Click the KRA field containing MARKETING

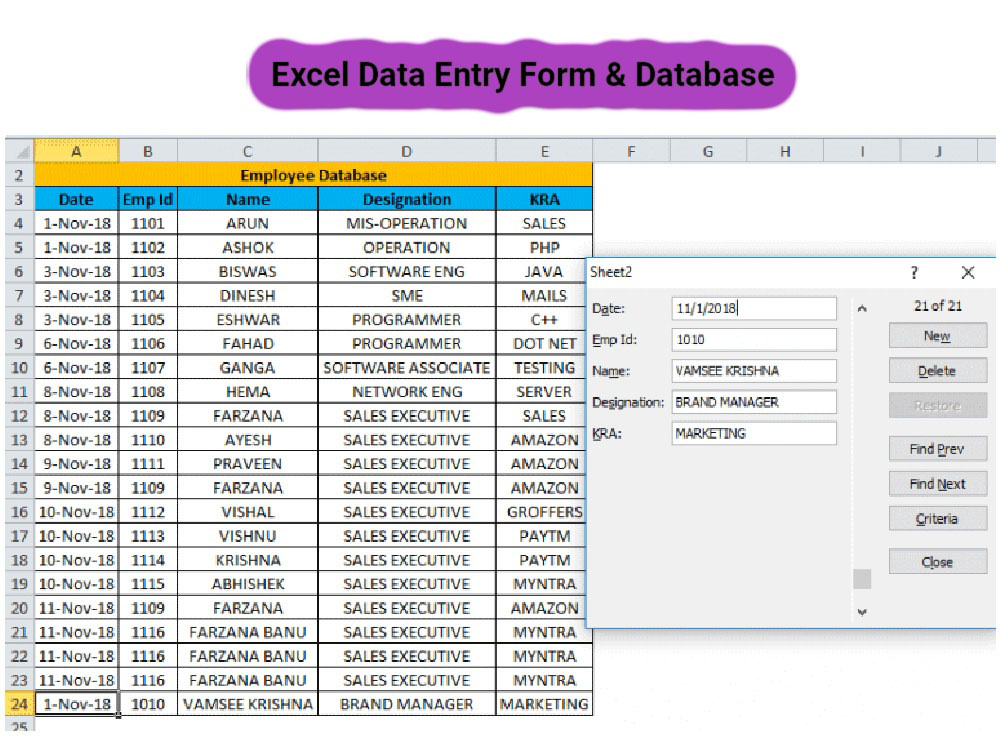click(x=754, y=434)
